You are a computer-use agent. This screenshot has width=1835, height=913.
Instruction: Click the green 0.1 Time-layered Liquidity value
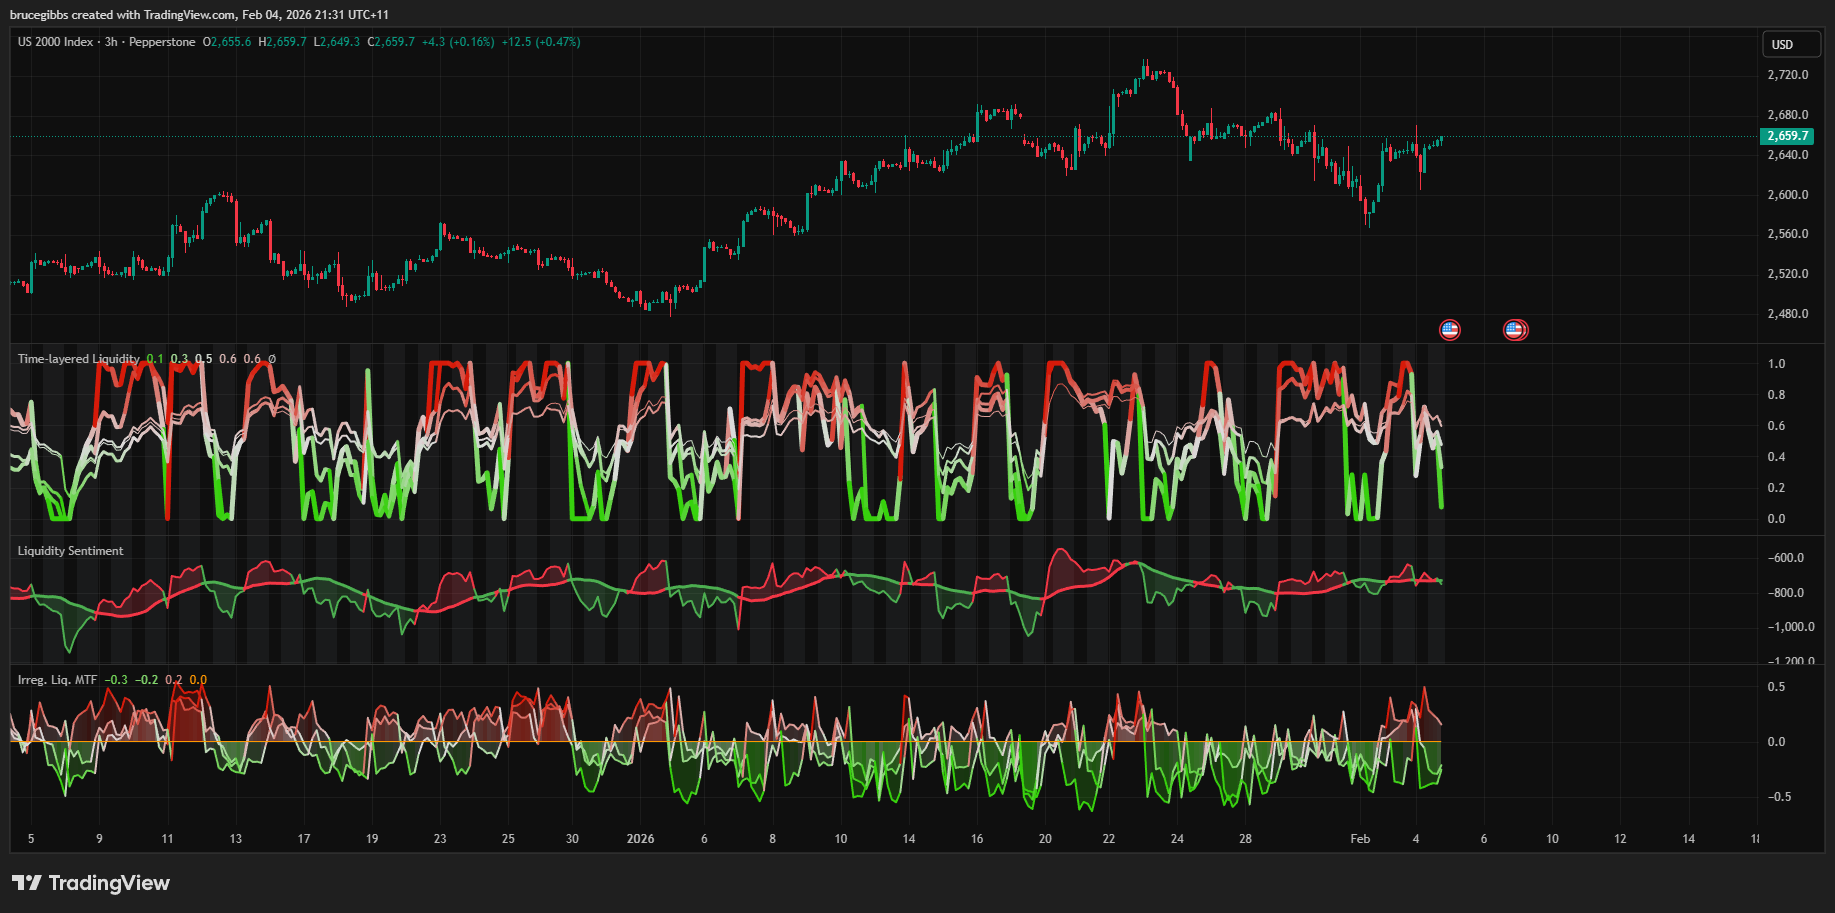tap(155, 359)
